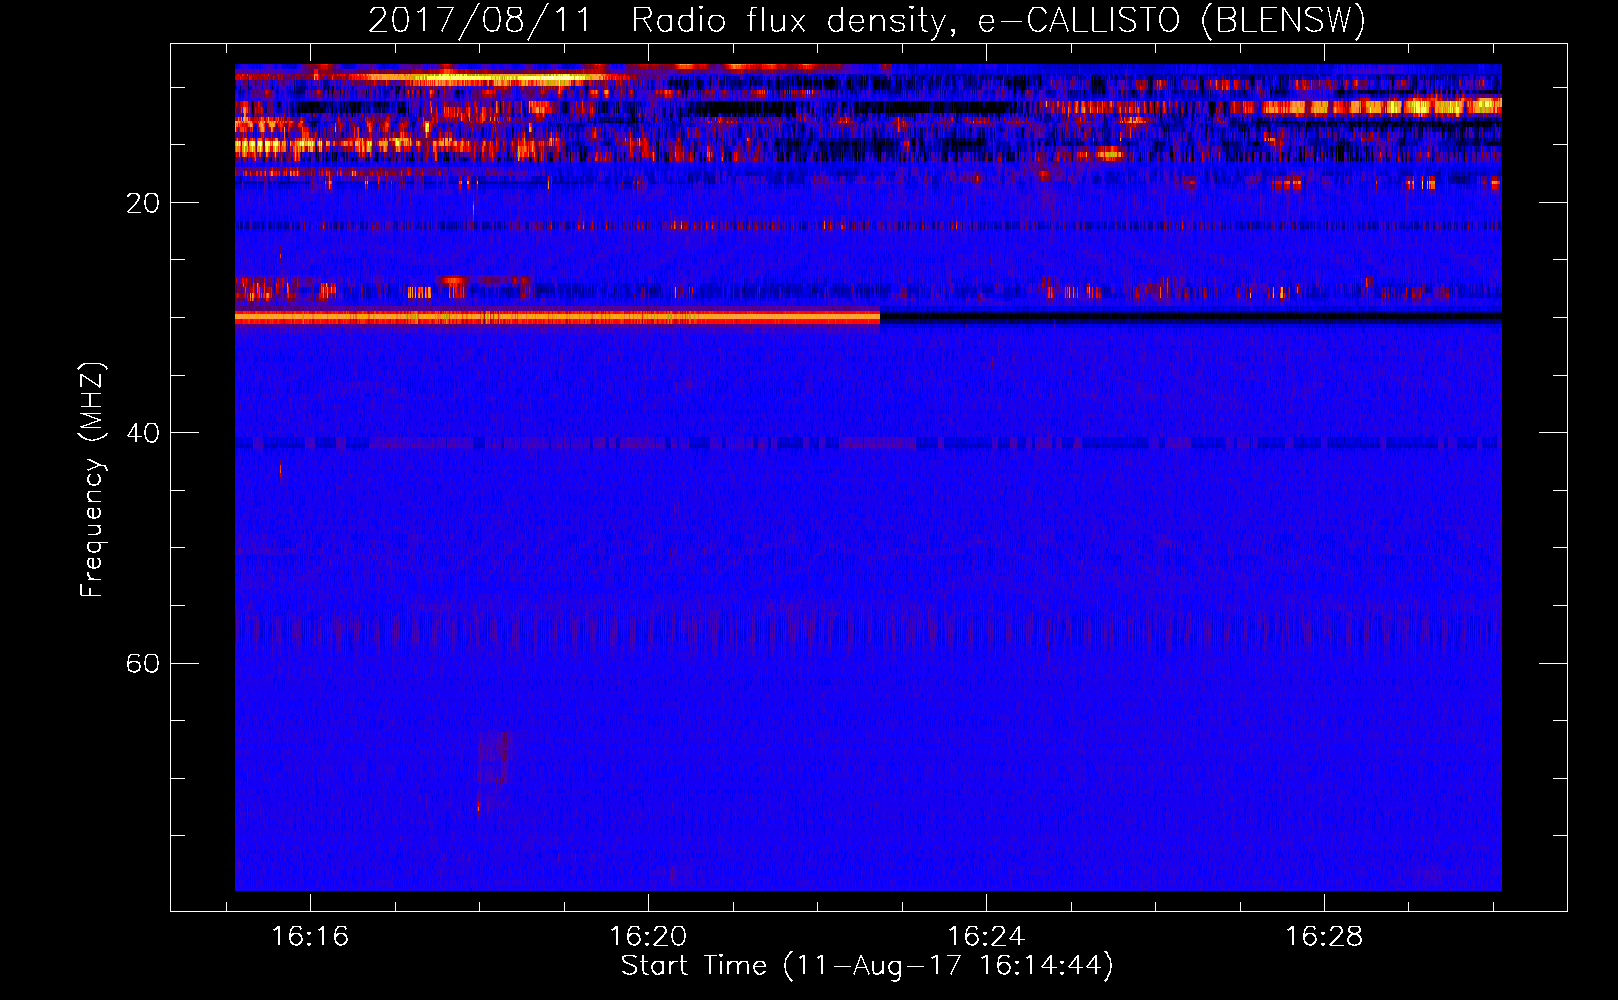
Task: Click the 16:16 time tick label
Action: click(310, 937)
